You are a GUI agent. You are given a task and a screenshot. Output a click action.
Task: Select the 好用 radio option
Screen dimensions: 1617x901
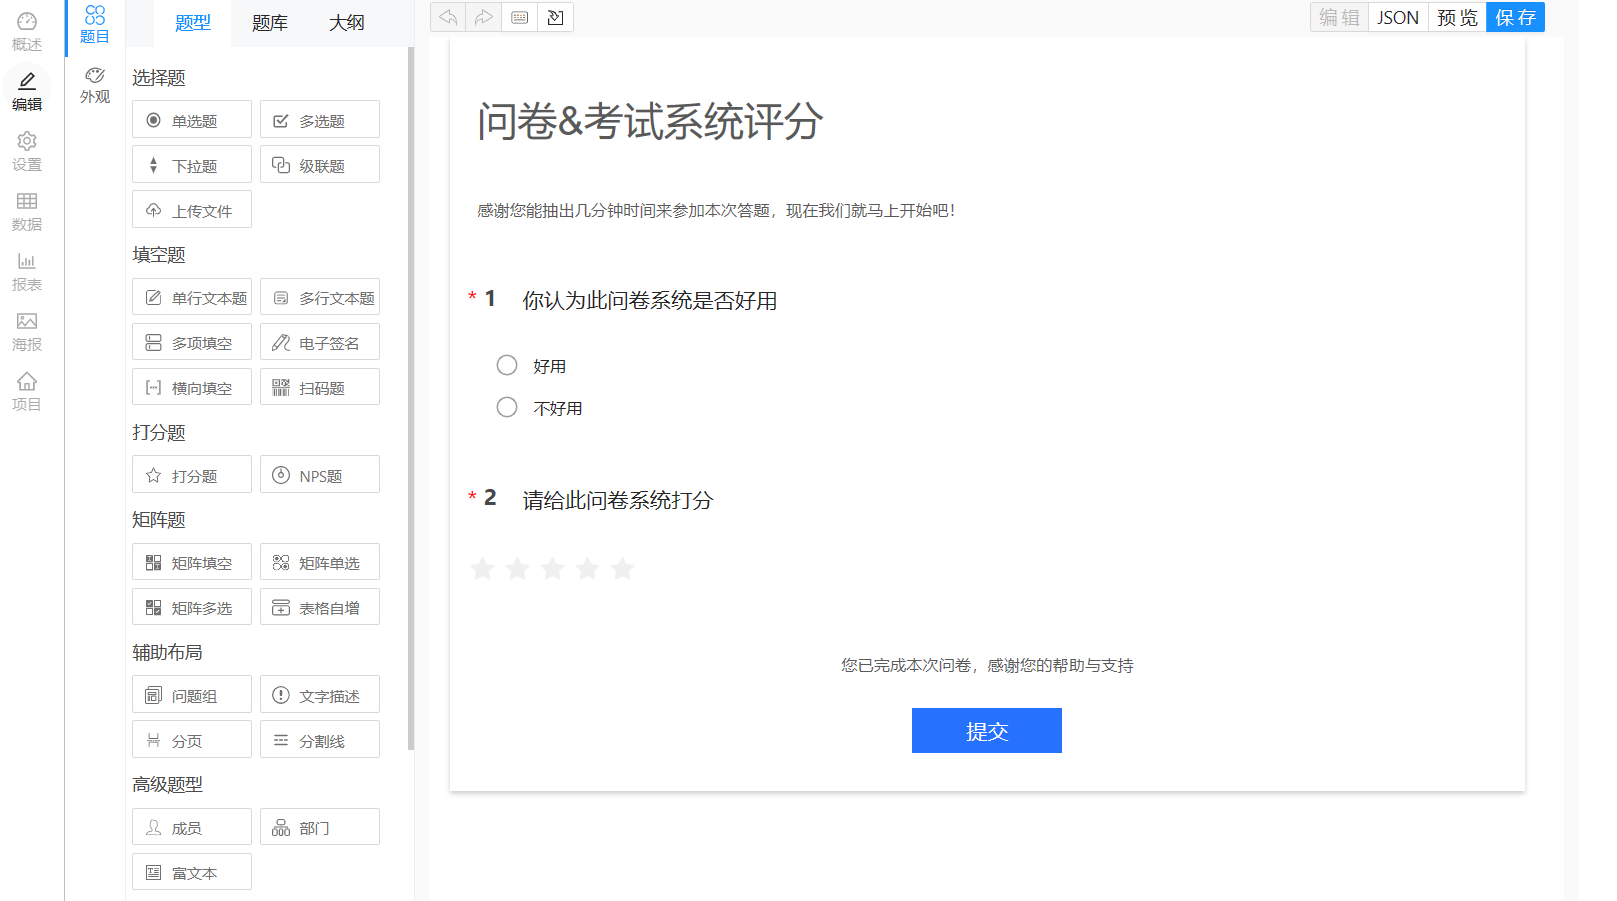(x=507, y=366)
